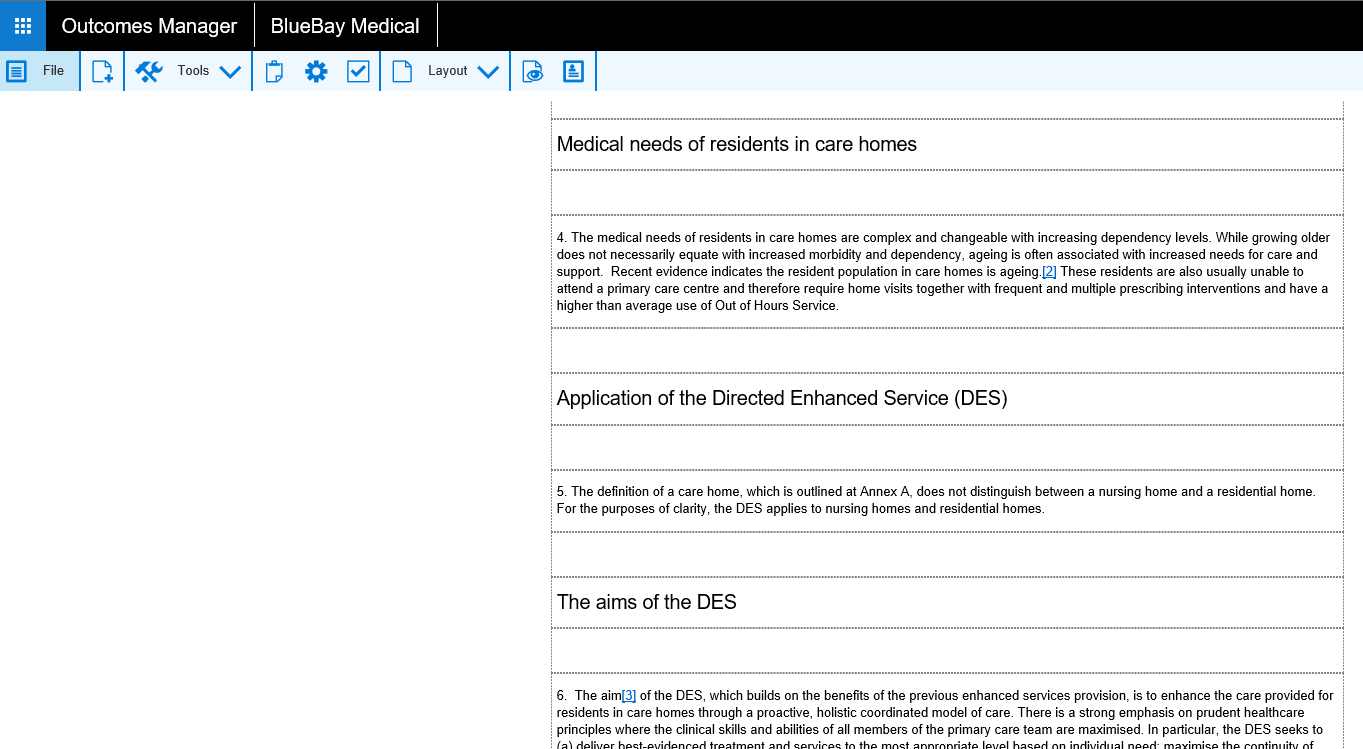Click the clipboard paste icon
1363x749 pixels.
pyautogui.click(x=274, y=71)
